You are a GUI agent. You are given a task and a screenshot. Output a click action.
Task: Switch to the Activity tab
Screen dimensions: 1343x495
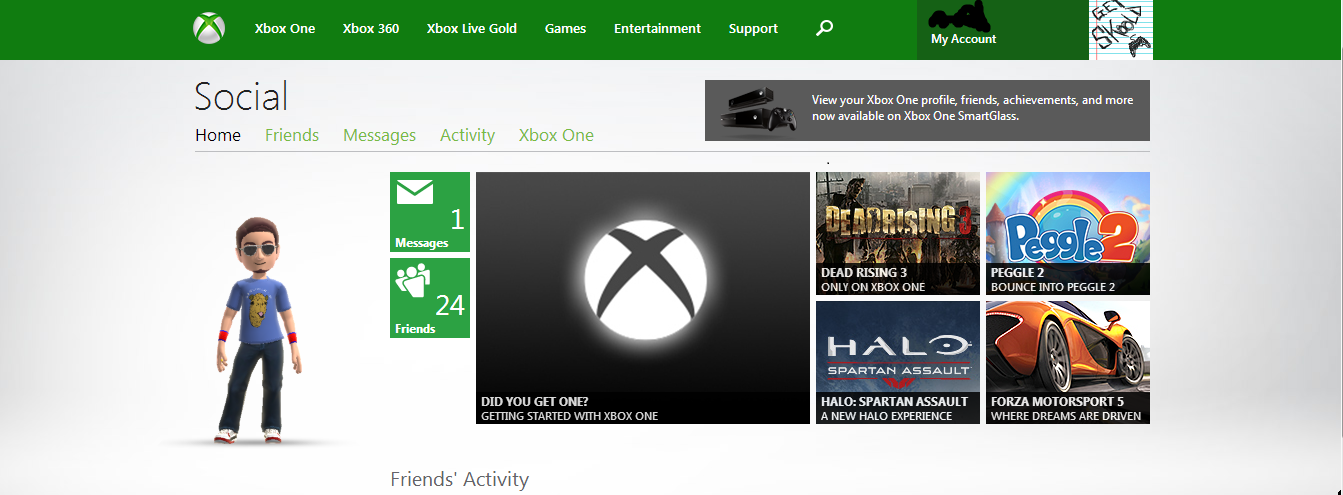coord(467,135)
